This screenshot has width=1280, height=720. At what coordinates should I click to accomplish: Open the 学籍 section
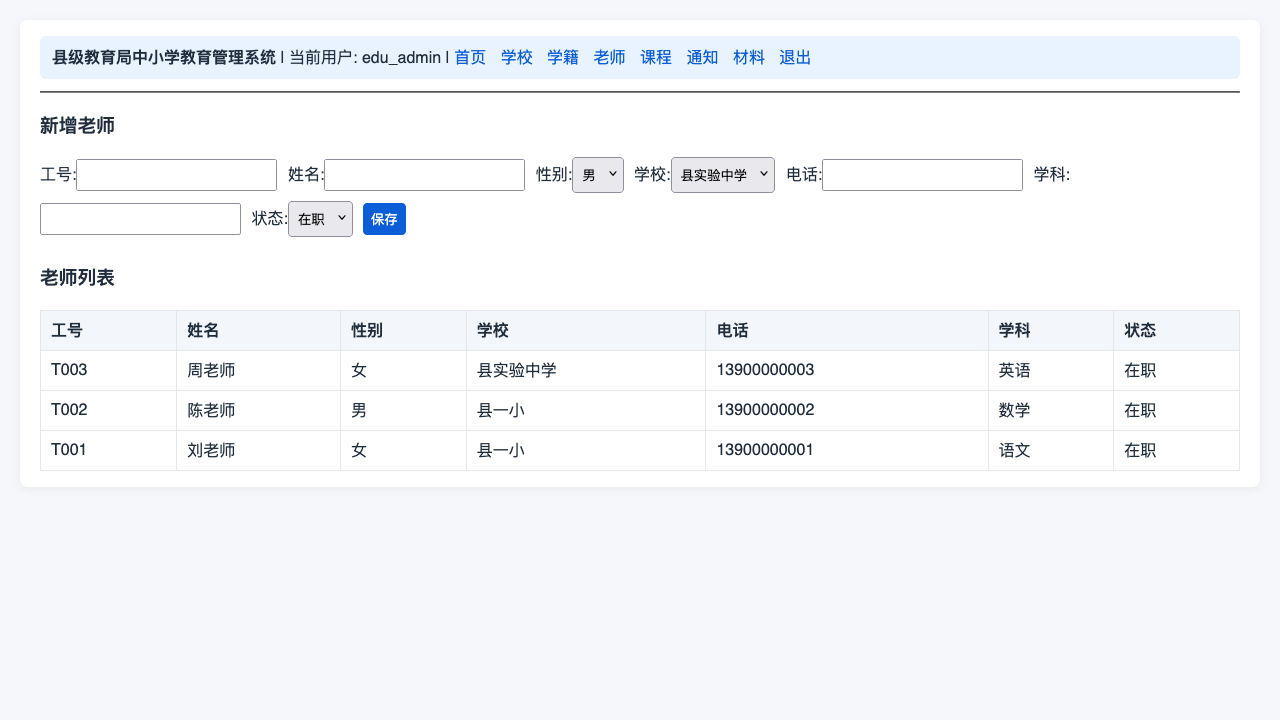pyautogui.click(x=563, y=58)
